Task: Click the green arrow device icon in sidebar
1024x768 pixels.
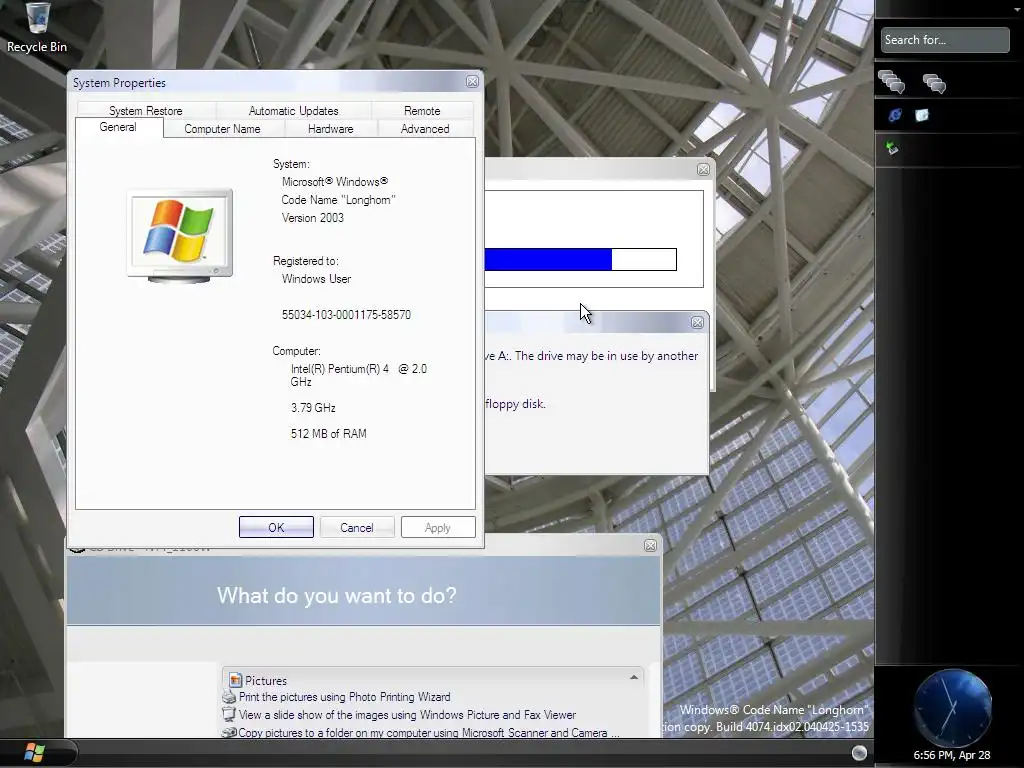Action: coord(892,148)
